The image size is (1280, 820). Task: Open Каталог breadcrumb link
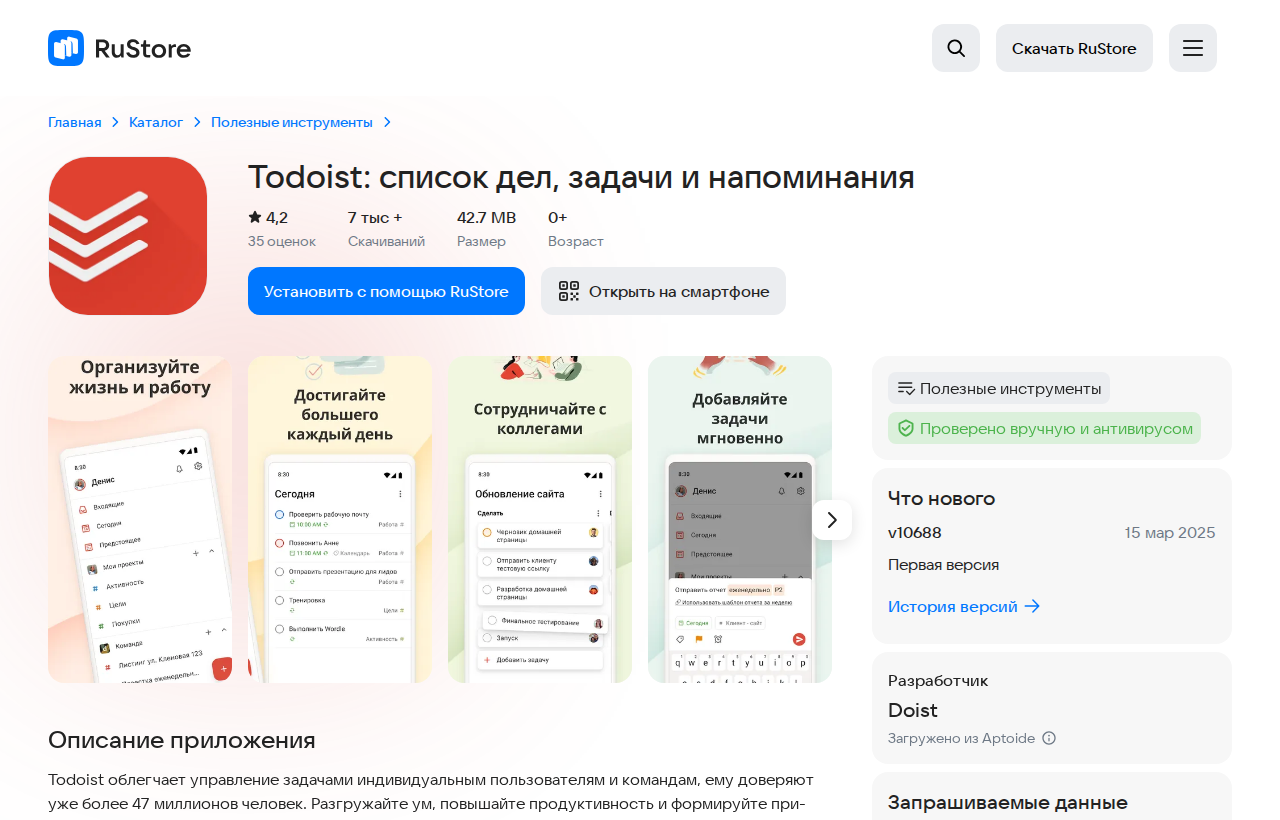156,122
